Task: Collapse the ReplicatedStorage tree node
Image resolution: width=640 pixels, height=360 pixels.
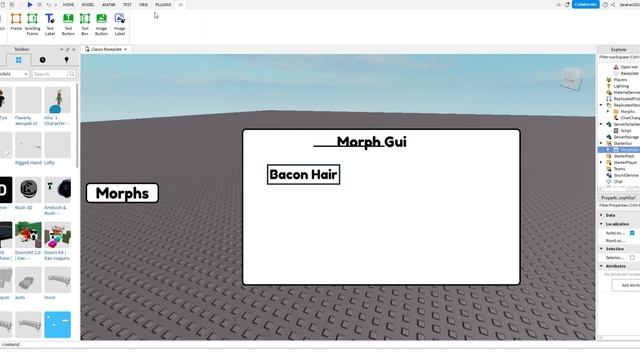Action: (x=601, y=105)
